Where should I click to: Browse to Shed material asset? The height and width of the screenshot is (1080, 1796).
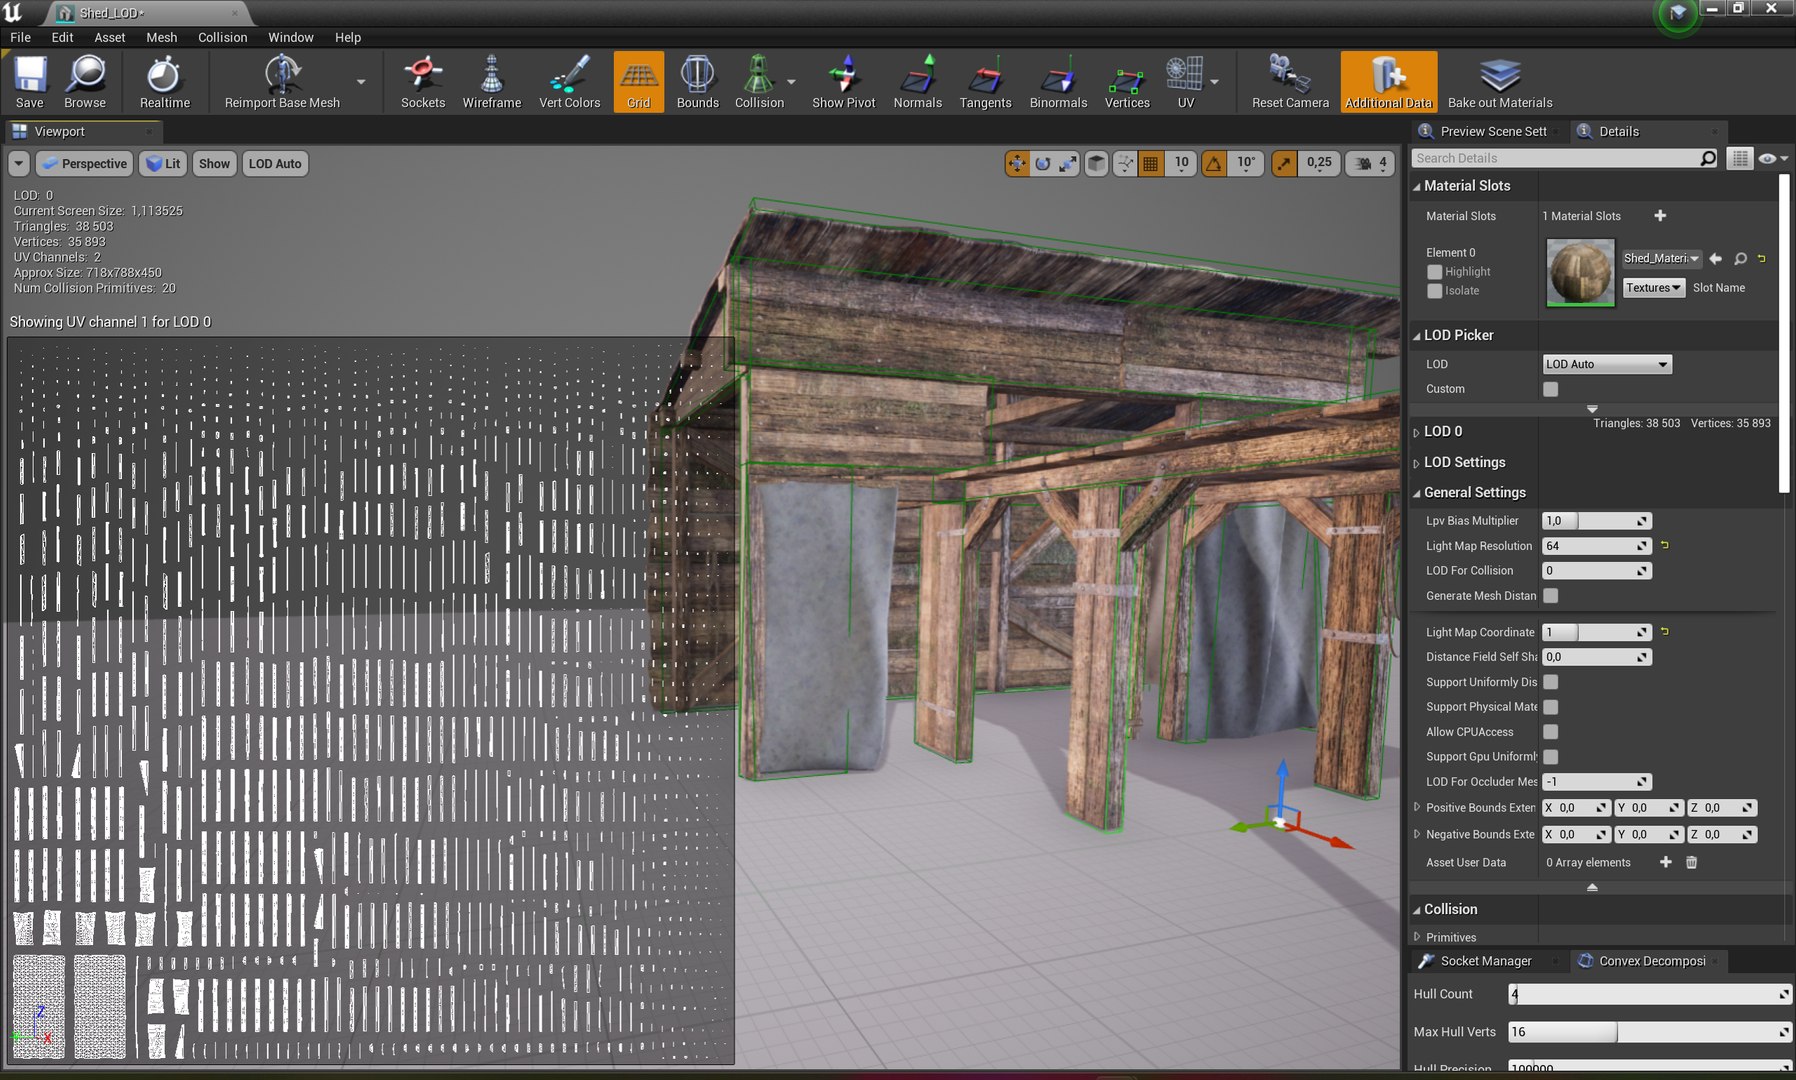click(1740, 259)
